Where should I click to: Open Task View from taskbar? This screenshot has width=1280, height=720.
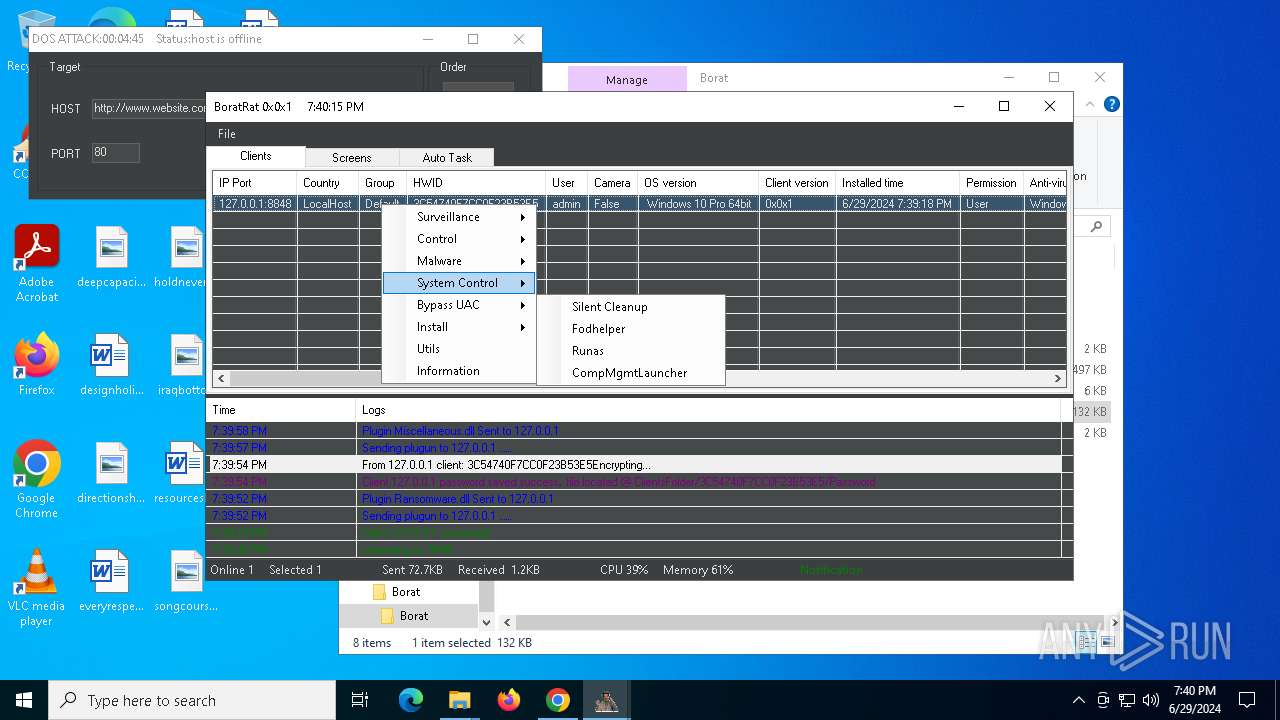[360, 700]
